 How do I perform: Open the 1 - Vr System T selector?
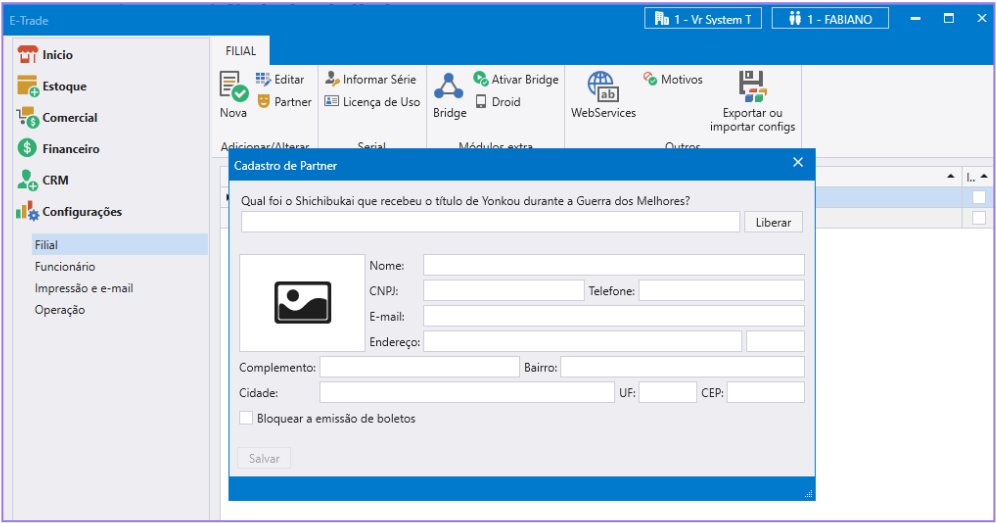[x=703, y=19]
